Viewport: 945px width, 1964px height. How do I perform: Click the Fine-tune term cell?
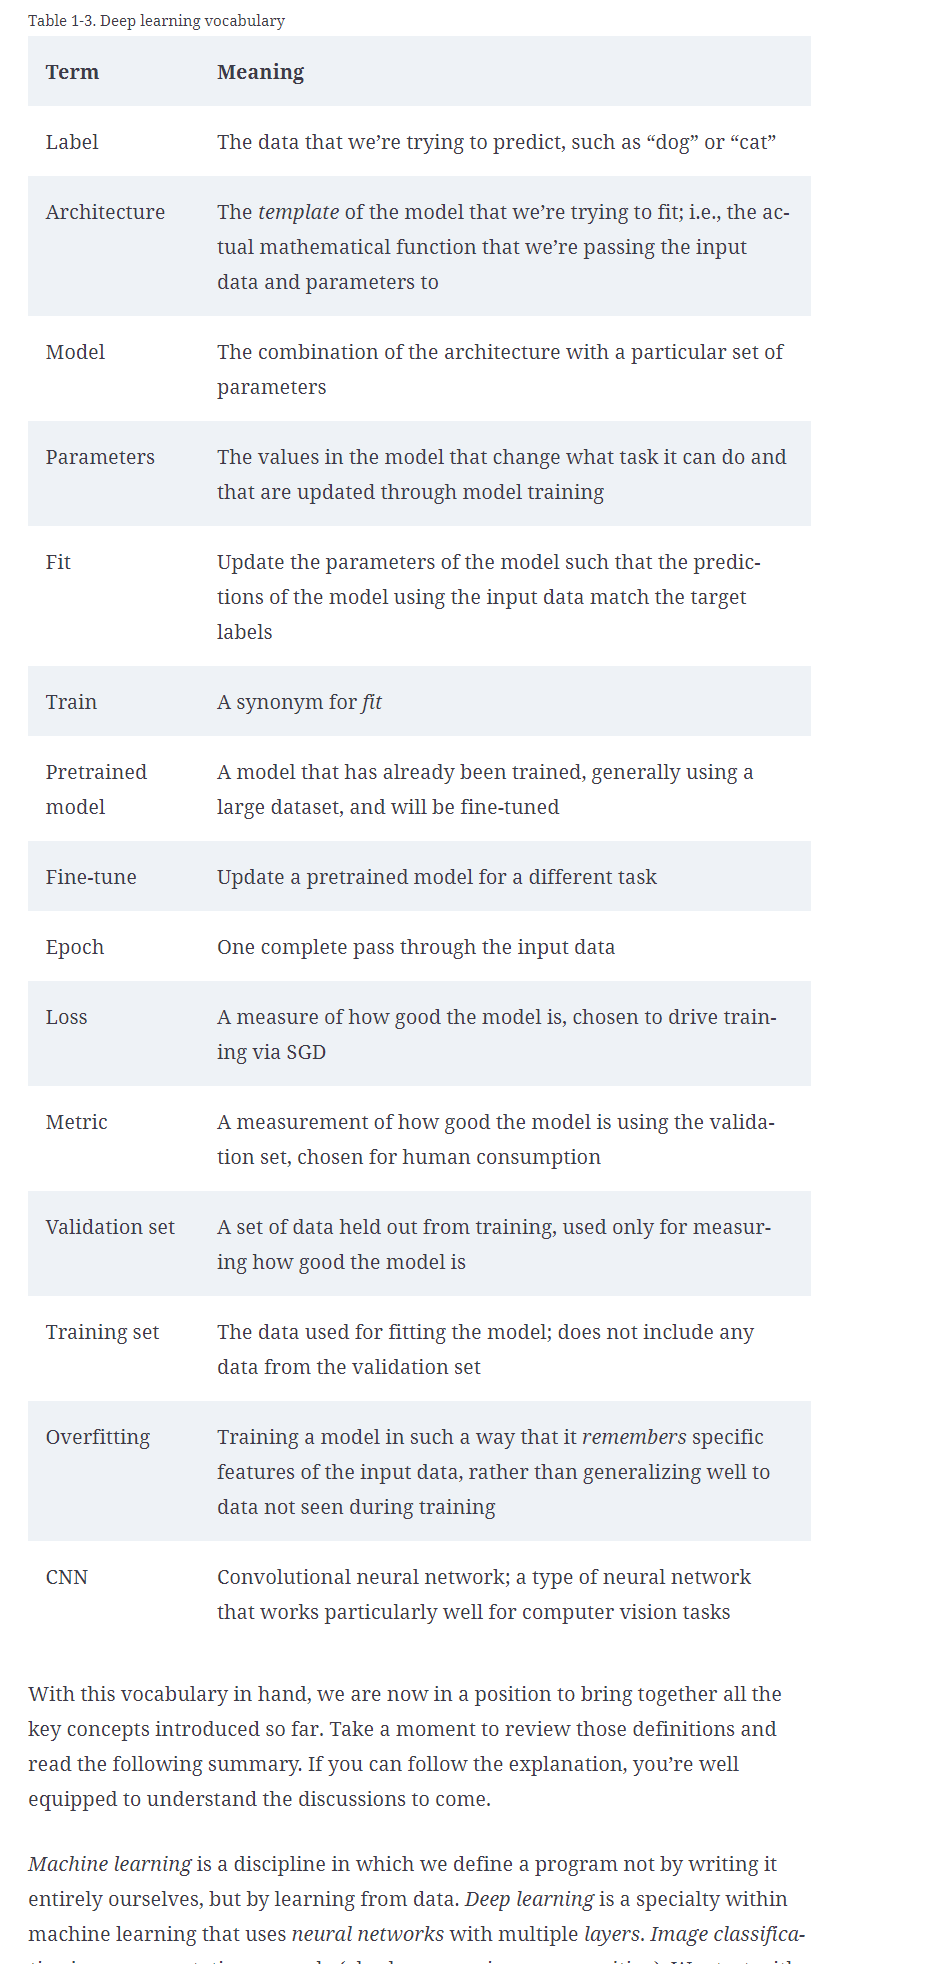tap(91, 877)
